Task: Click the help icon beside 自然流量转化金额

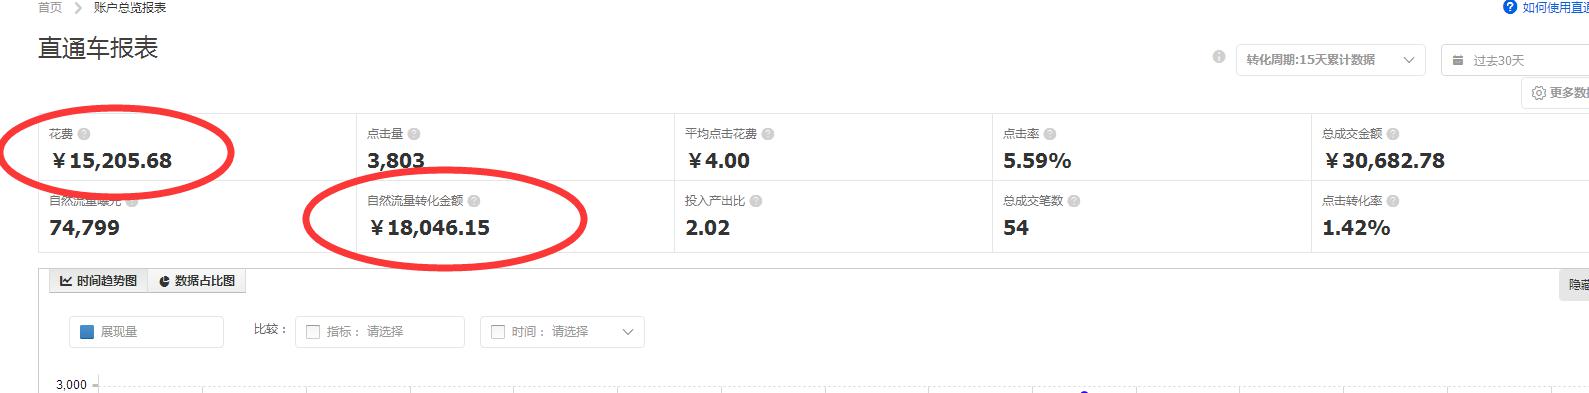Action: pos(474,201)
